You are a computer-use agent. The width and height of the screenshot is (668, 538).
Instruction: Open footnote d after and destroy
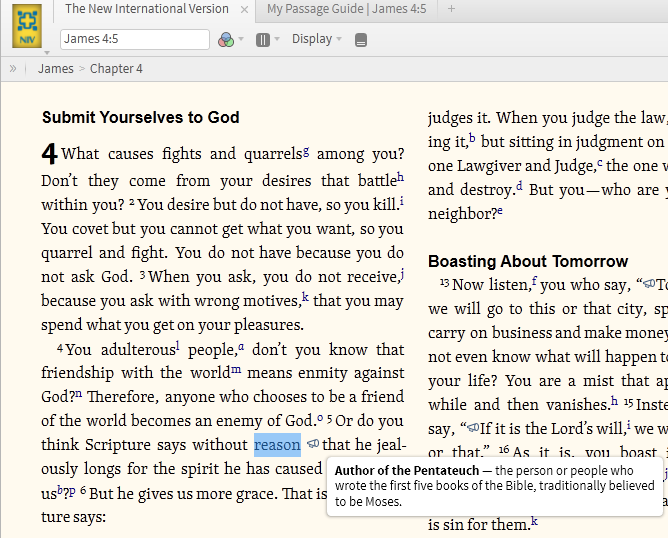(519, 186)
